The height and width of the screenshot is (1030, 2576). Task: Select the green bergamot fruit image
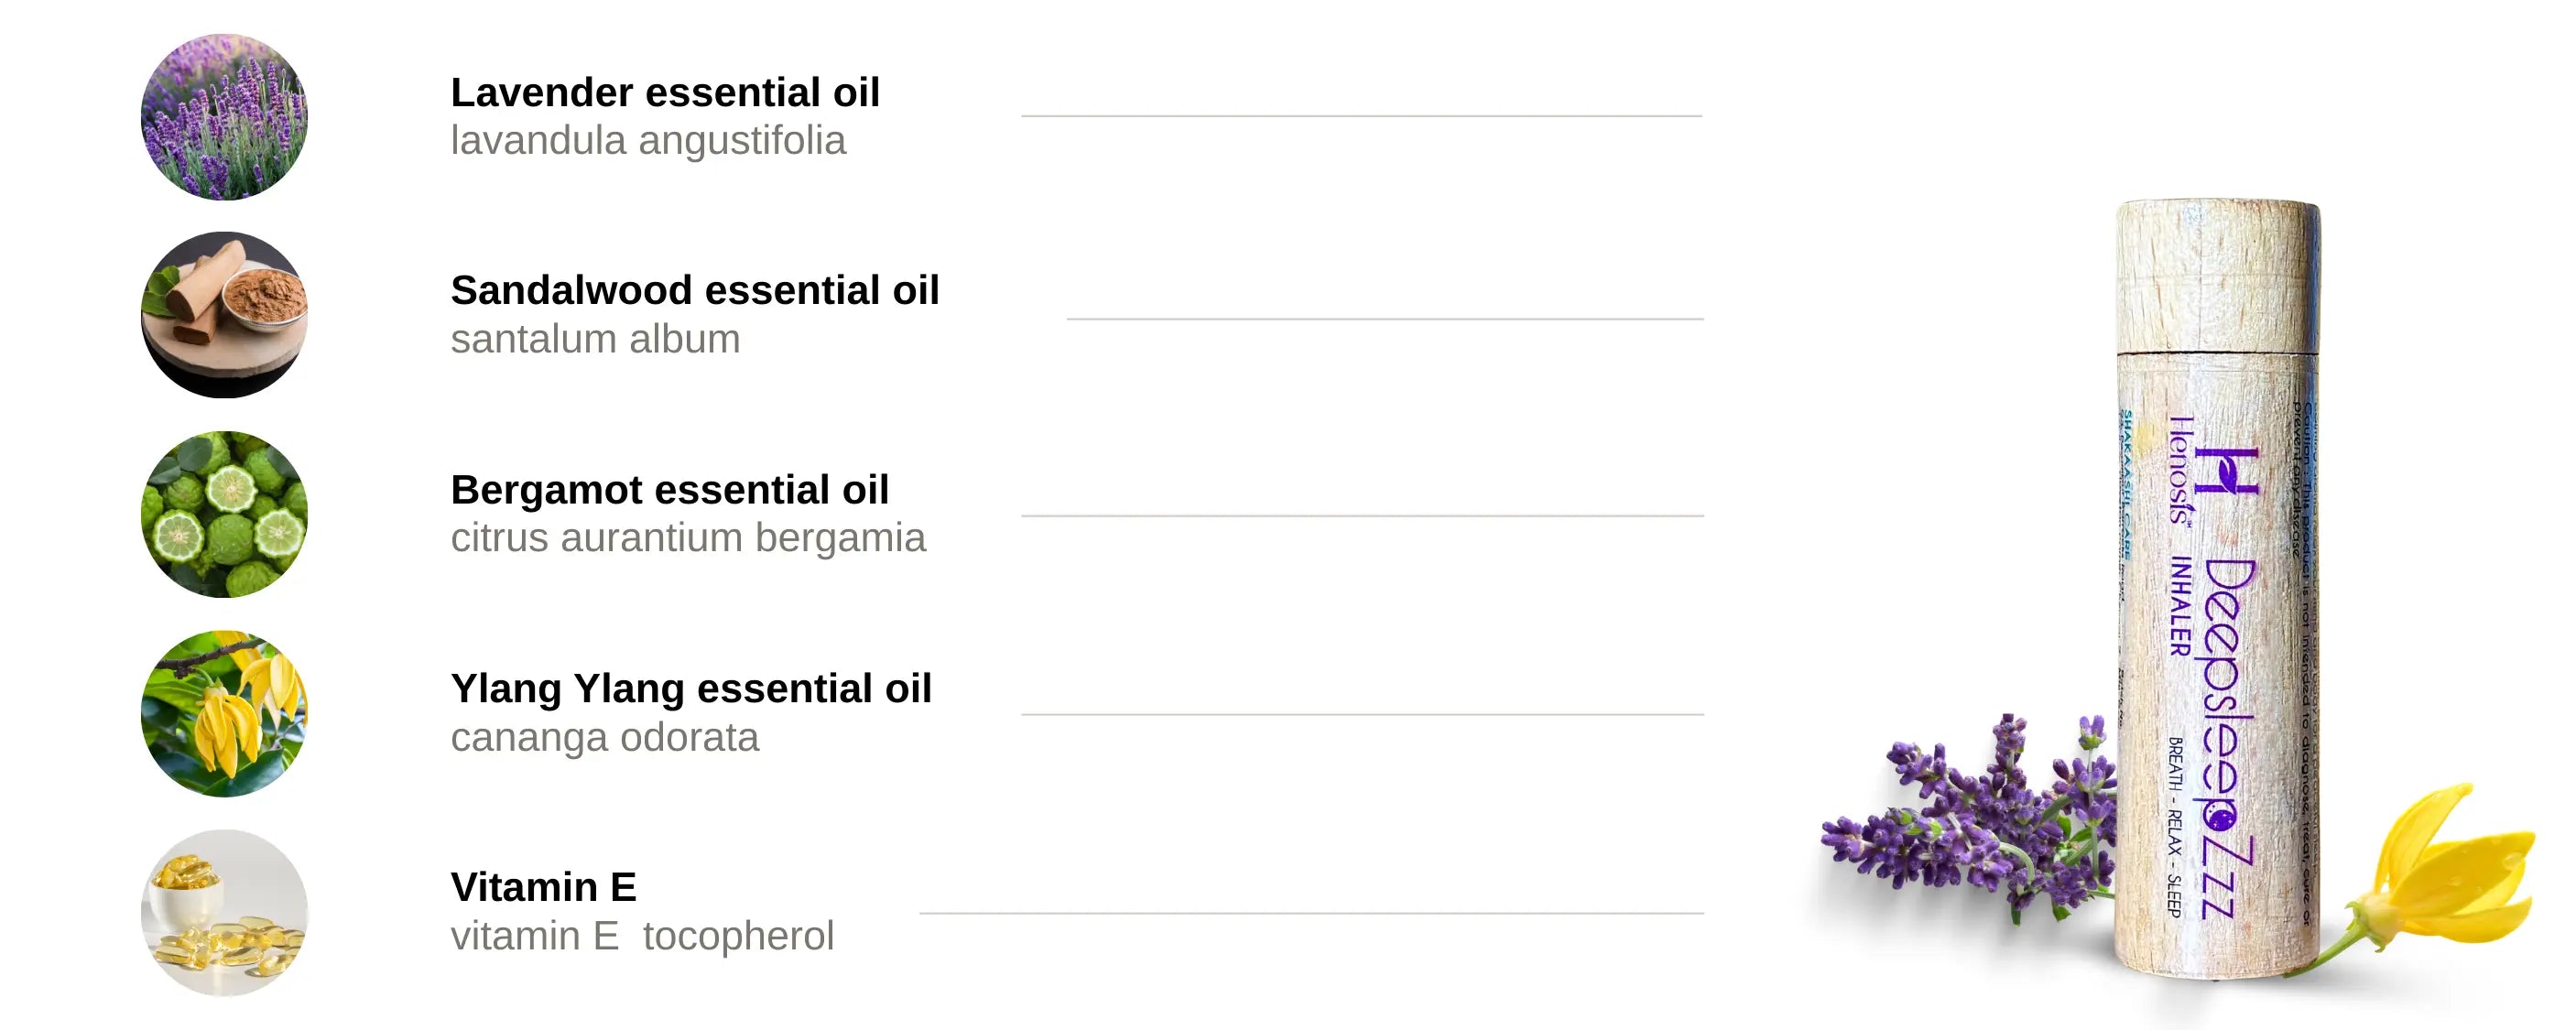point(224,514)
